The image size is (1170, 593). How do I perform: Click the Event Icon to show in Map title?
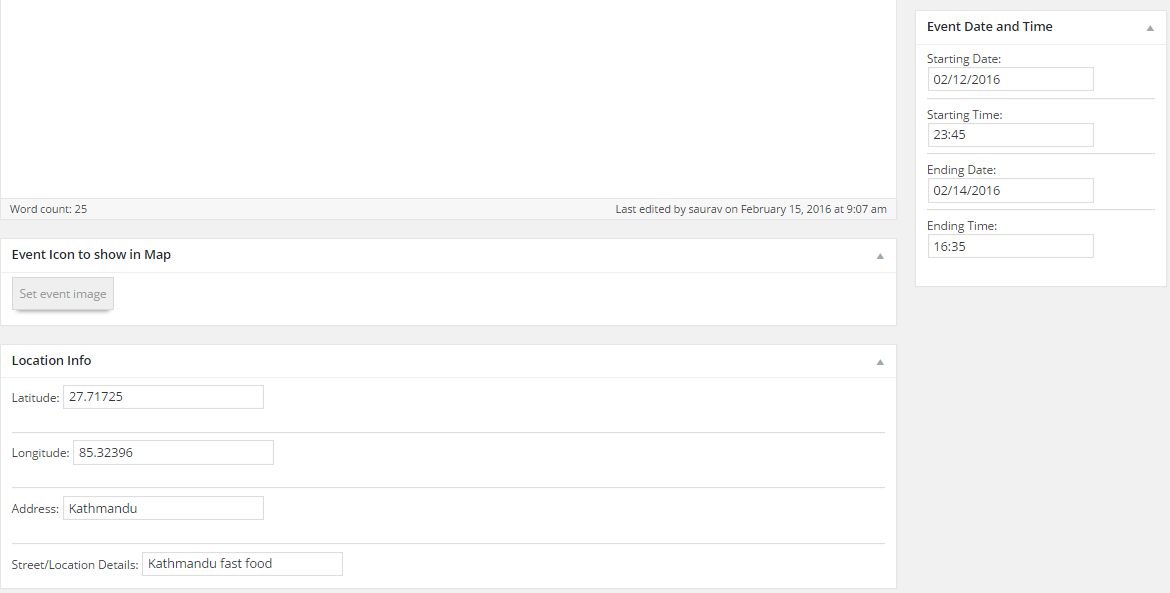[x=91, y=255]
